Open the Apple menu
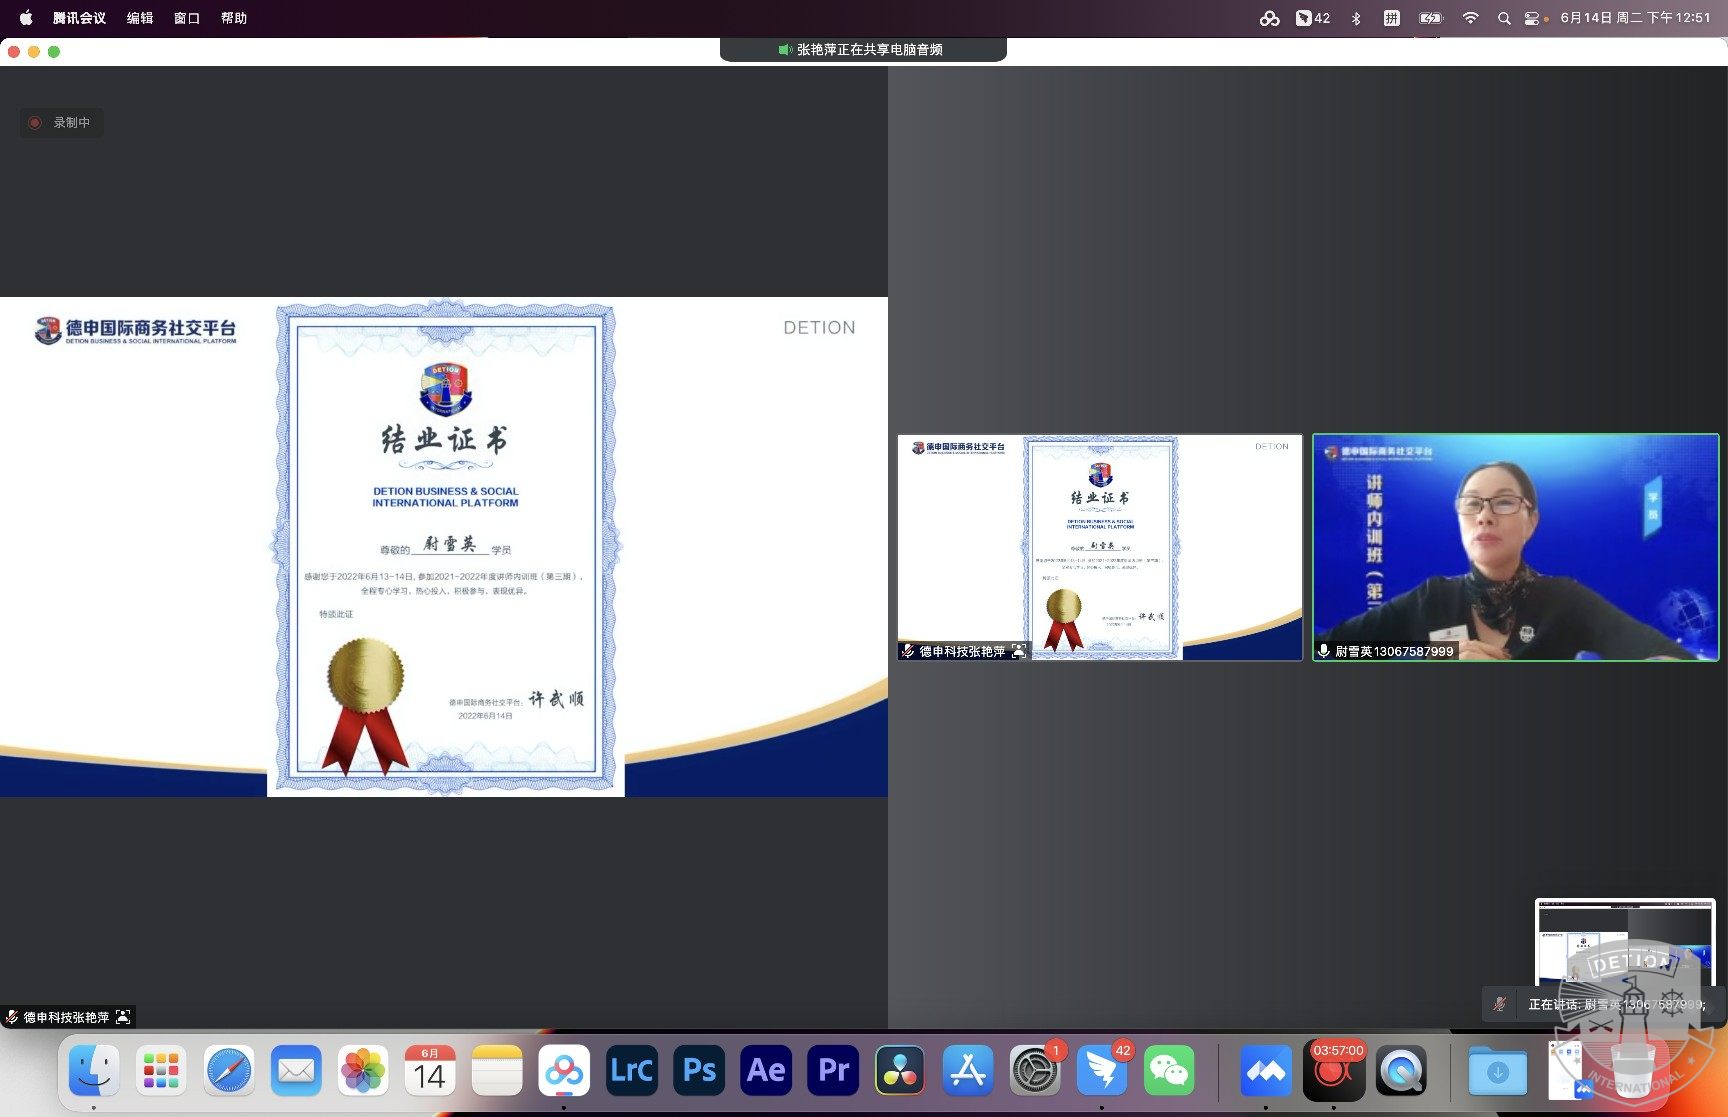Image resolution: width=1728 pixels, height=1117 pixels. pos(26,17)
